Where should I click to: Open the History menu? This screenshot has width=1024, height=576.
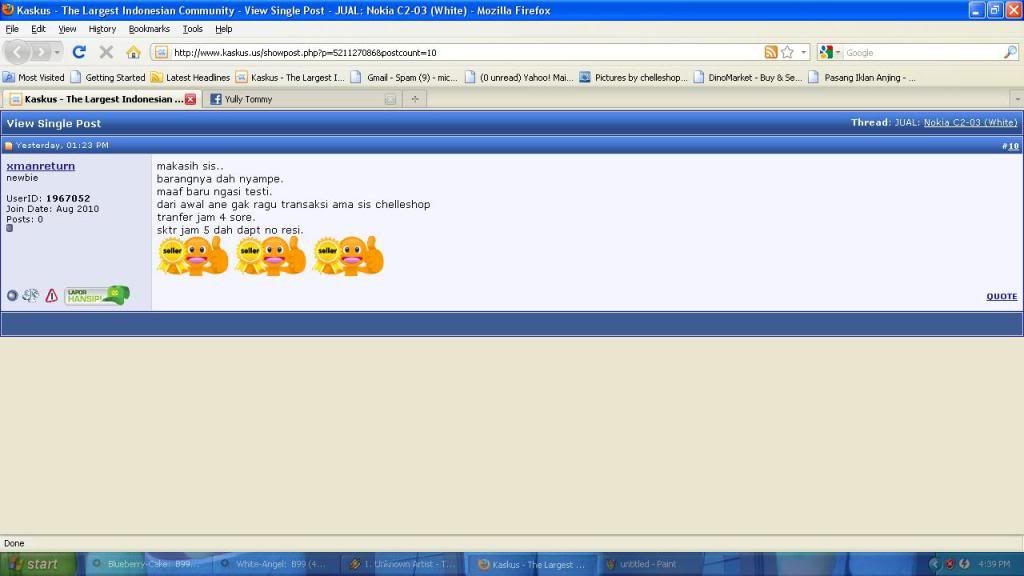[x=103, y=29]
